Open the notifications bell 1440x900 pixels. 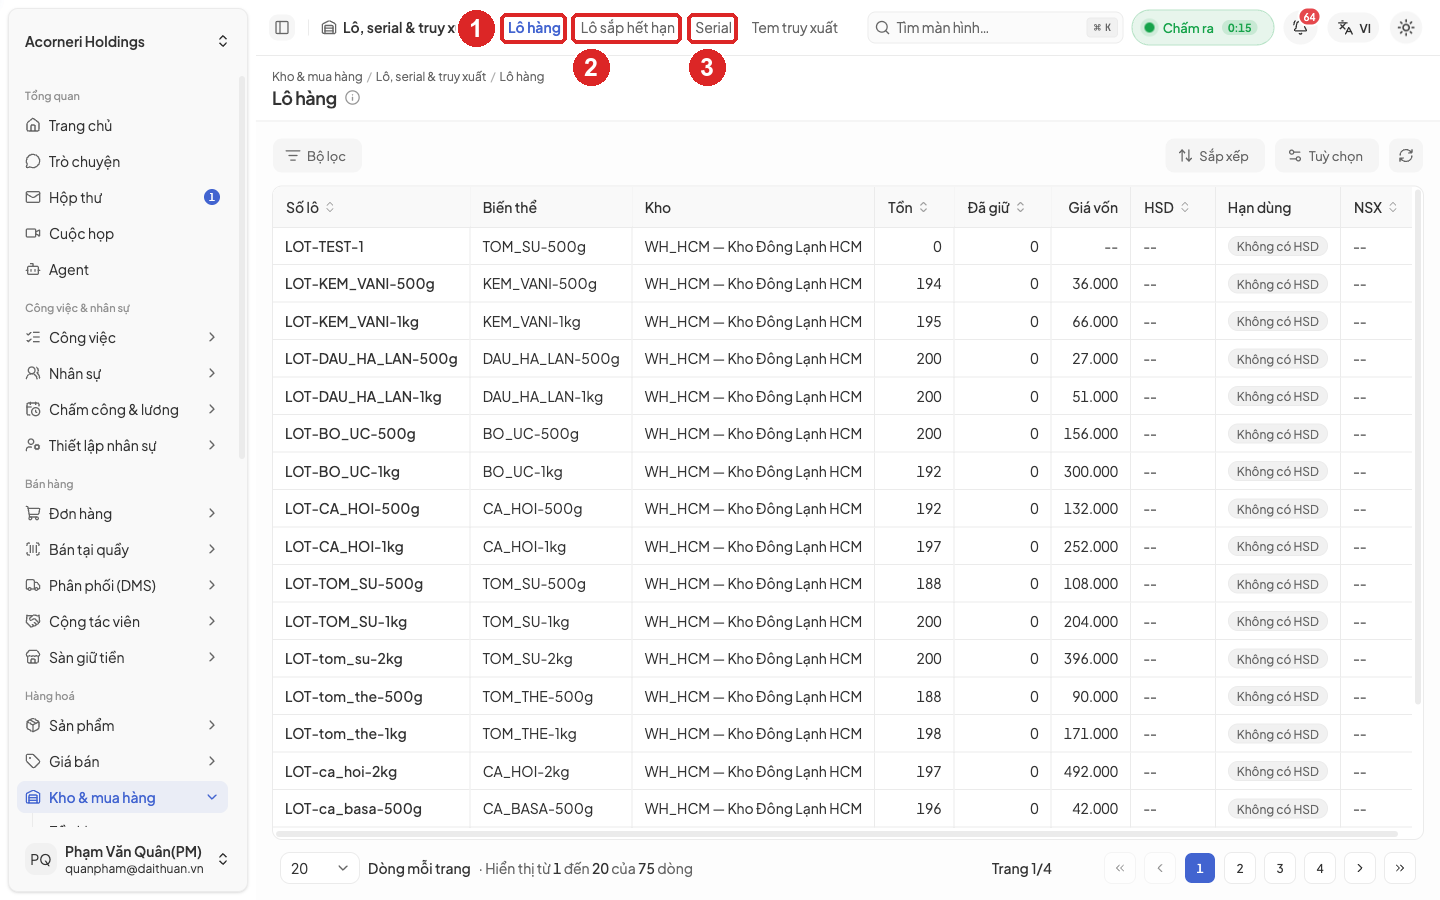point(1301,28)
